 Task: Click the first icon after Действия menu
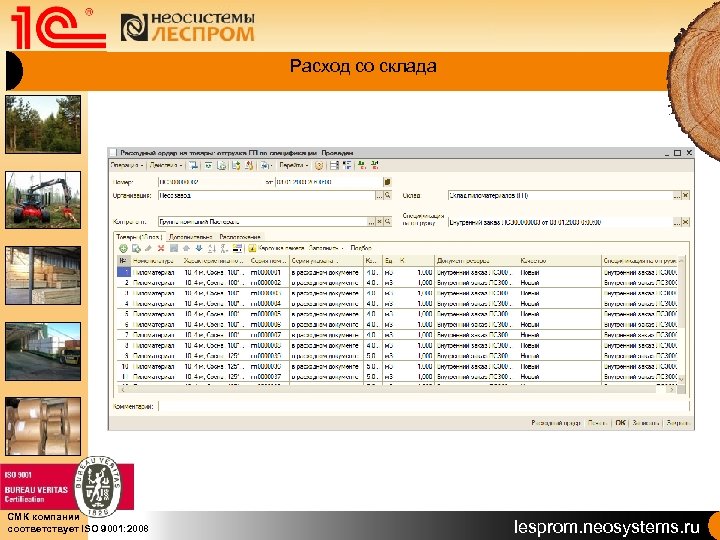pyautogui.click(x=194, y=165)
